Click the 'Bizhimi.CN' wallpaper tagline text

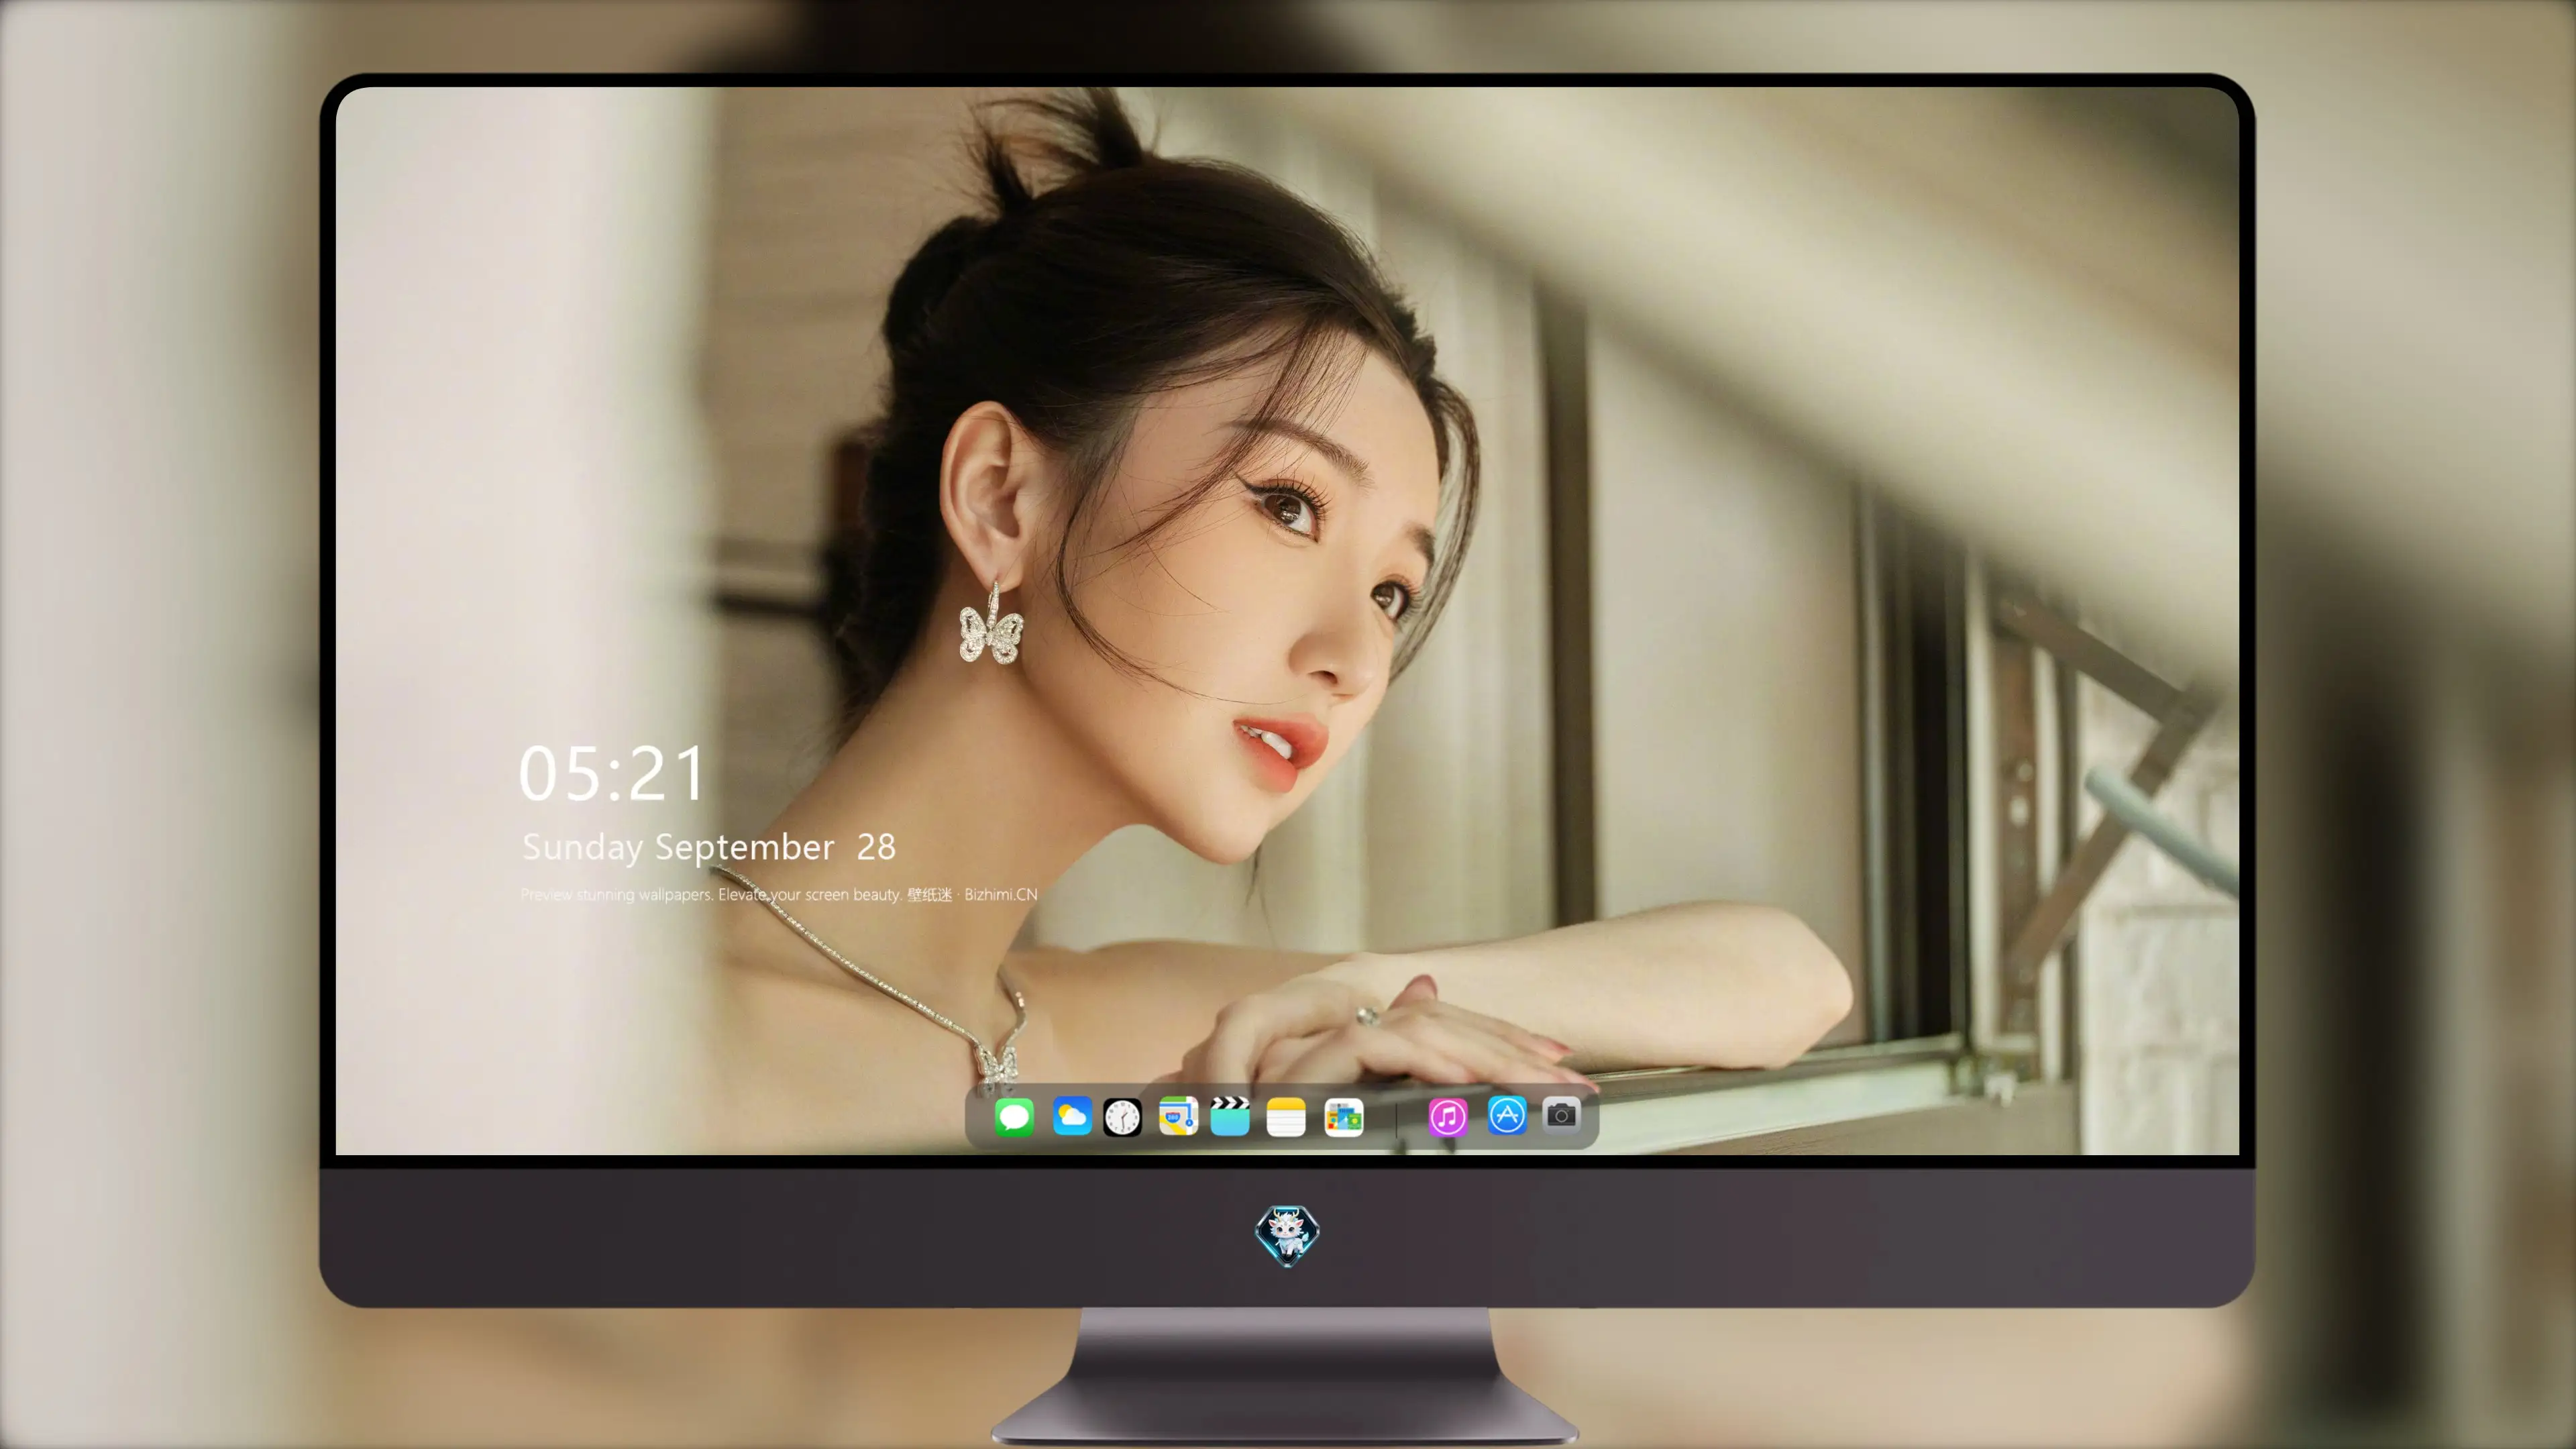tap(779, 894)
